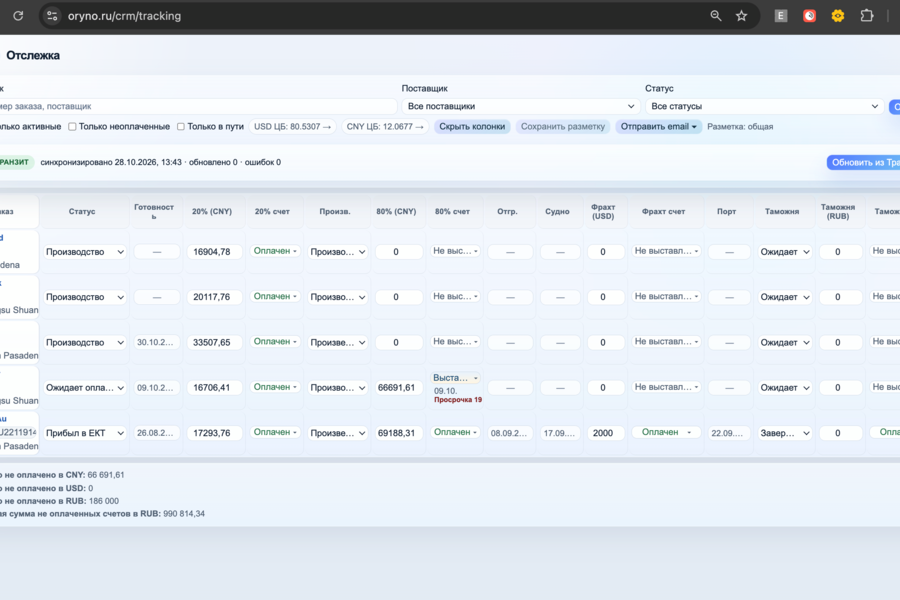Image resolution: width=900 pixels, height=600 pixels.
Task: Toggle the Только неоплаченные checkbox
Action: 72,126
